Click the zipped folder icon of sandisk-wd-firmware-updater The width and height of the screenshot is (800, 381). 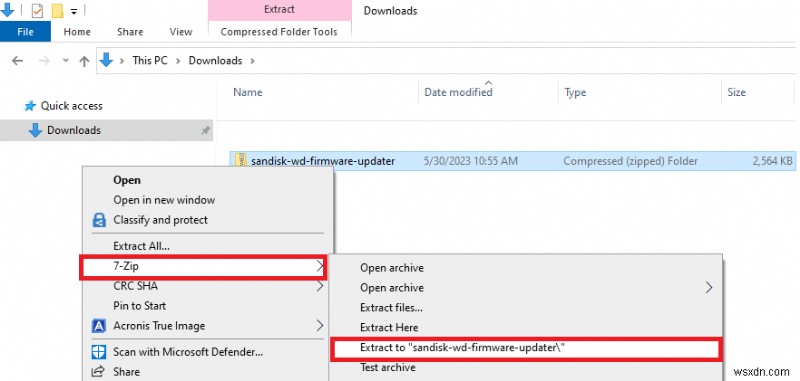coord(240,161)
